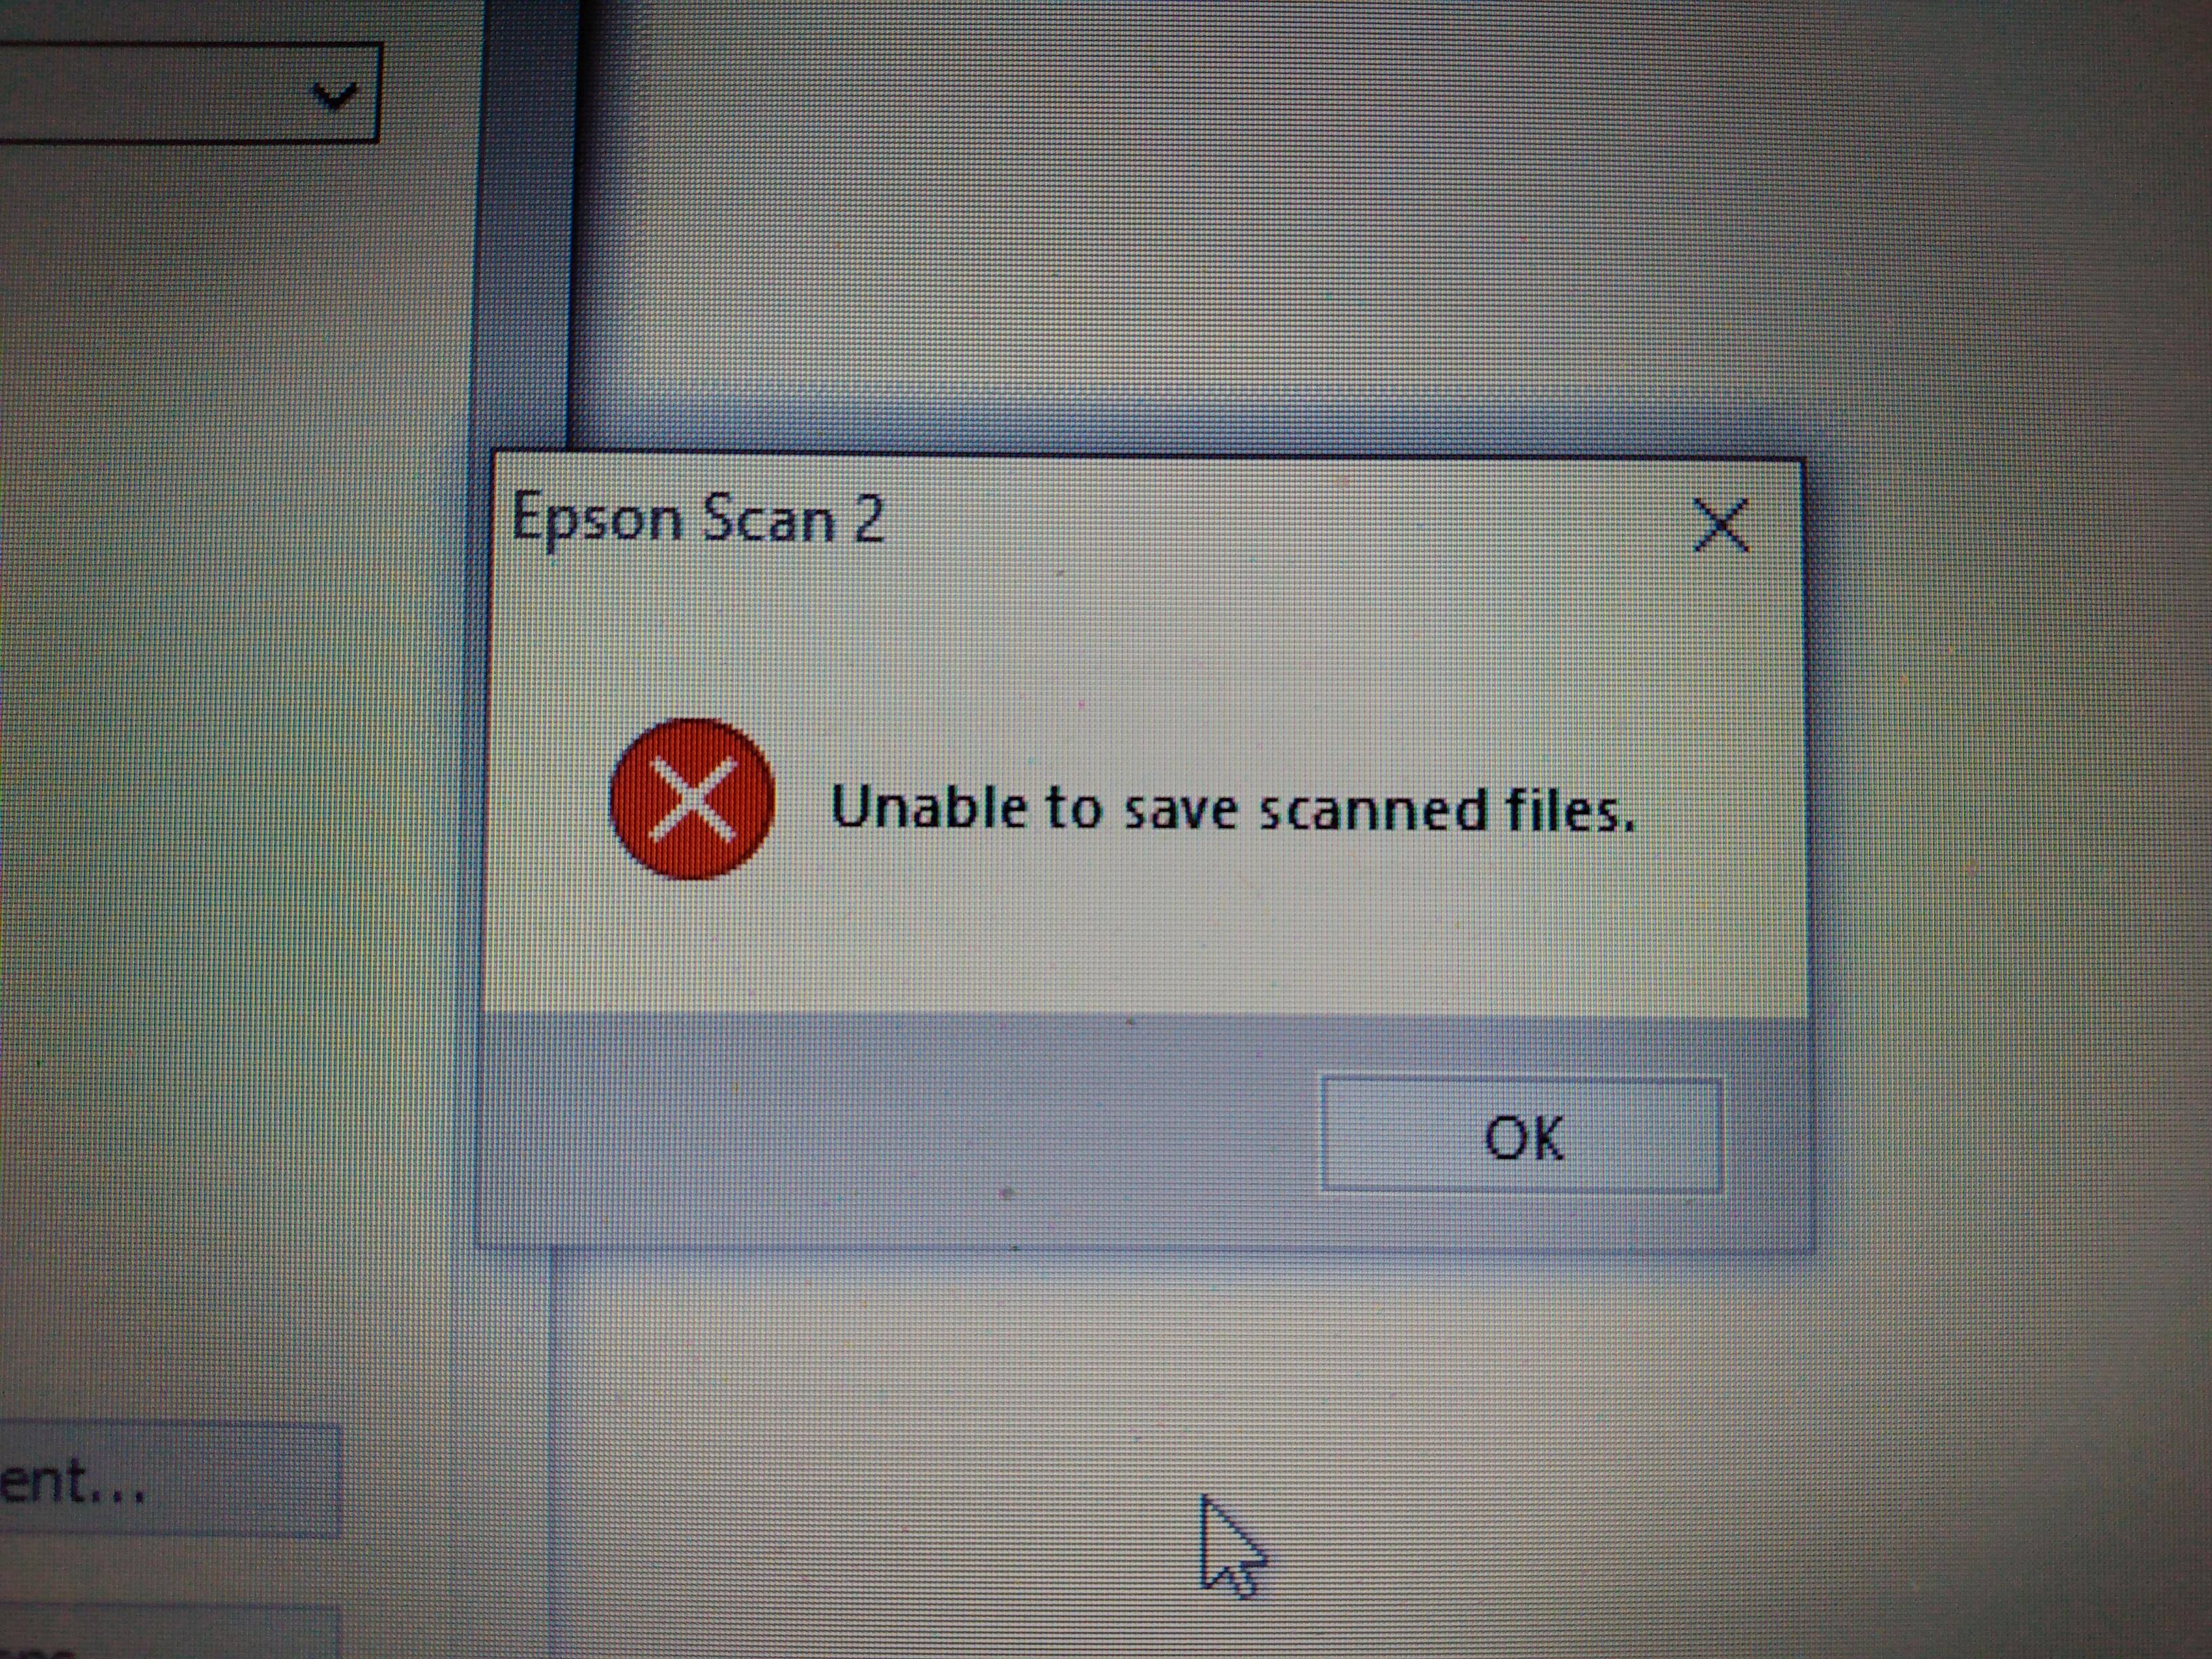Close the Epson Scan 2 dialog
The width and height of the screenshot is (2212, 1659).
coord(1720,525)
